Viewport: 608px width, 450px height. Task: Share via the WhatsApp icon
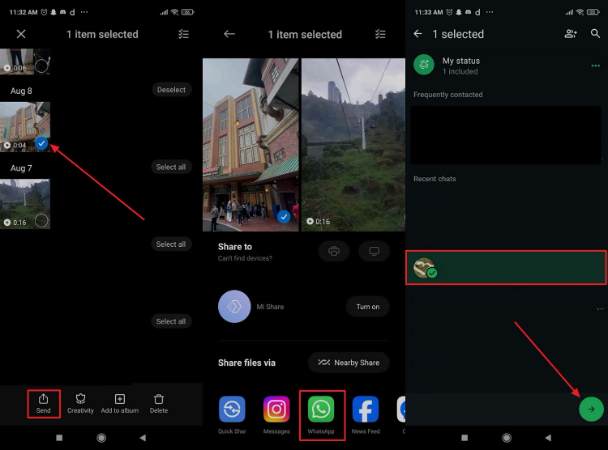(321, 409)
